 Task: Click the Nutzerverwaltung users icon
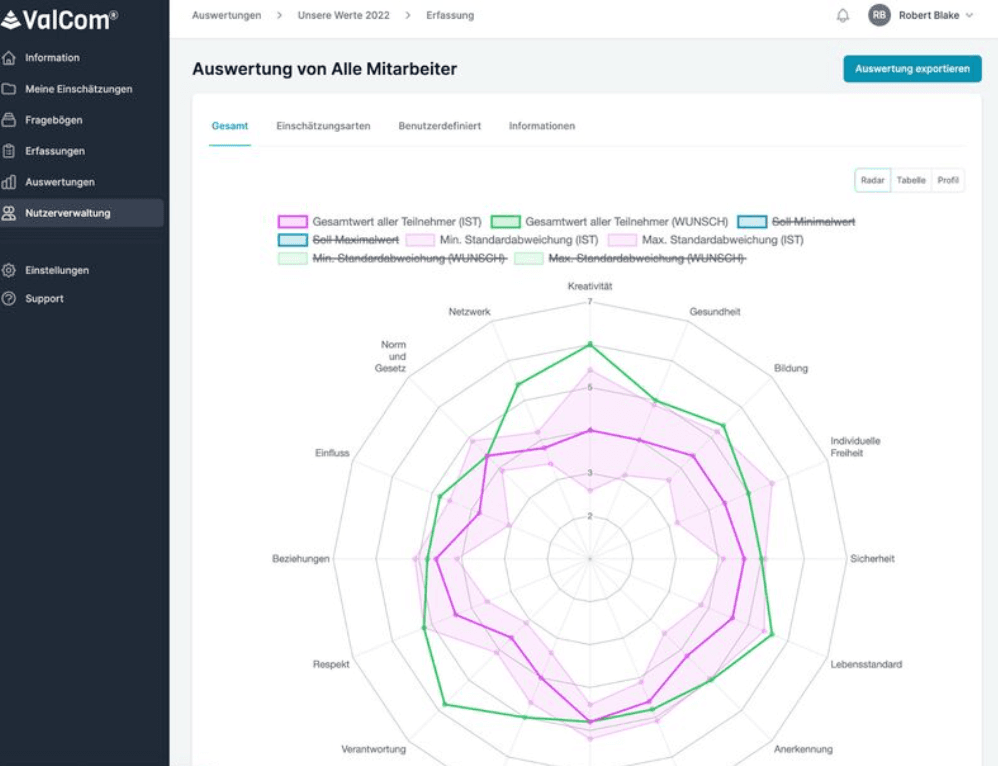click(x=9, y=213)
